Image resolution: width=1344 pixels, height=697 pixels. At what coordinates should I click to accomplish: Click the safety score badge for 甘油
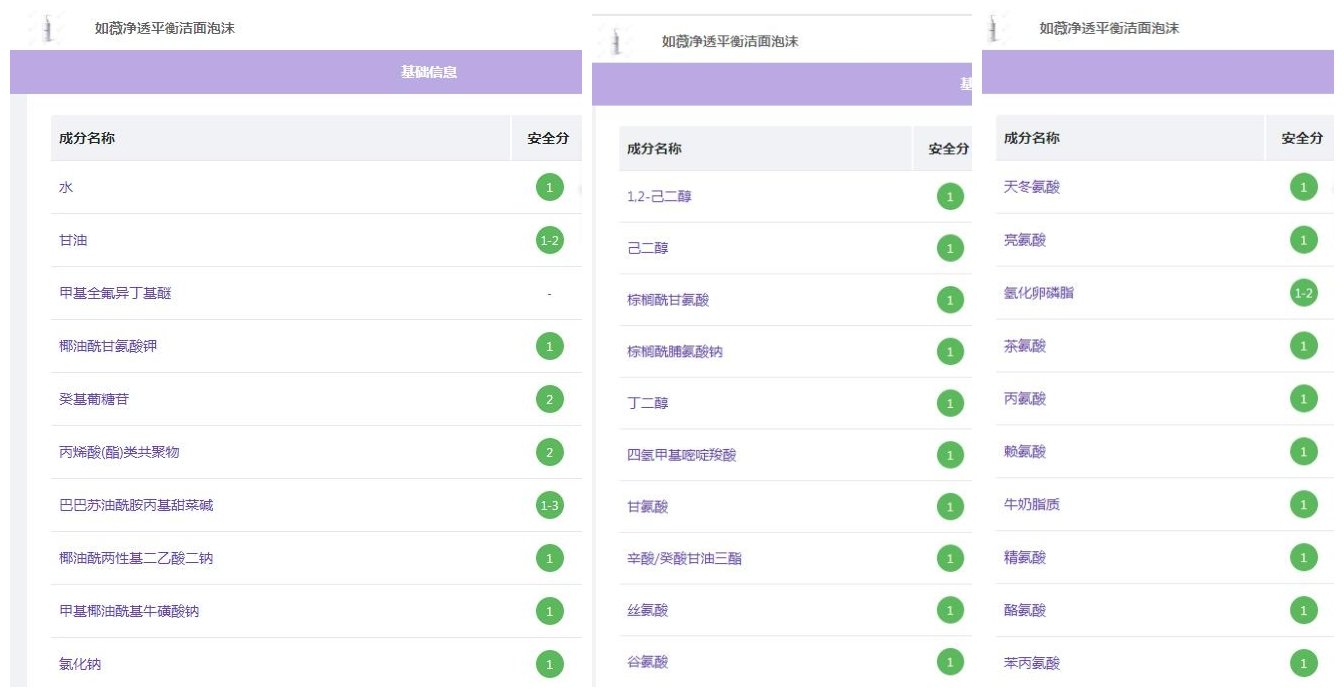coord(549,240)
